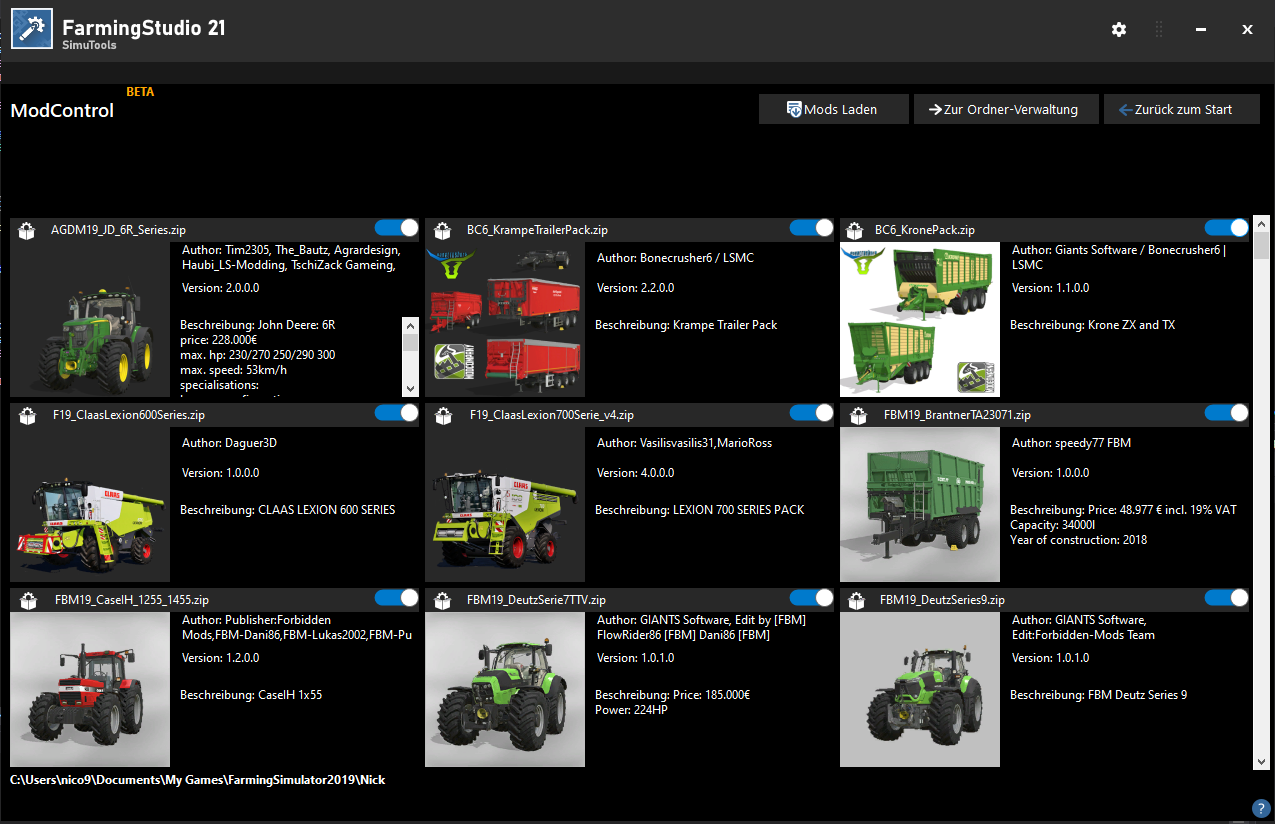Image resolution: width=1275 pixels, height=824 pixels.
Task: Click FBM19_DeutzSerie7TTV.zip title text
Action: tap(536, 600)
